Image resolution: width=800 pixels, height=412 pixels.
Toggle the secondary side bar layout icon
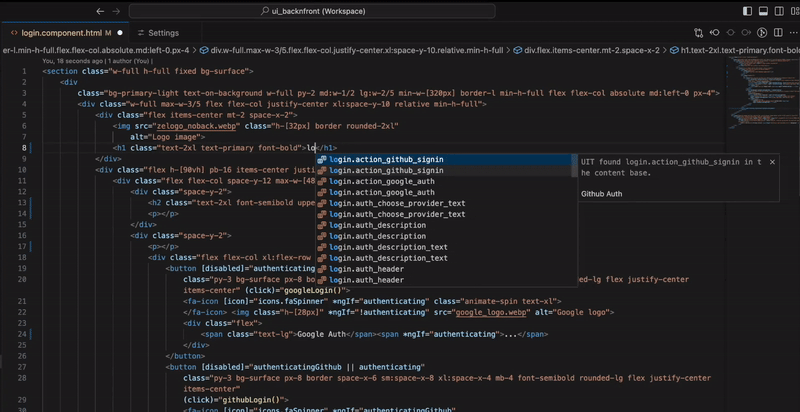pos(779,11)
